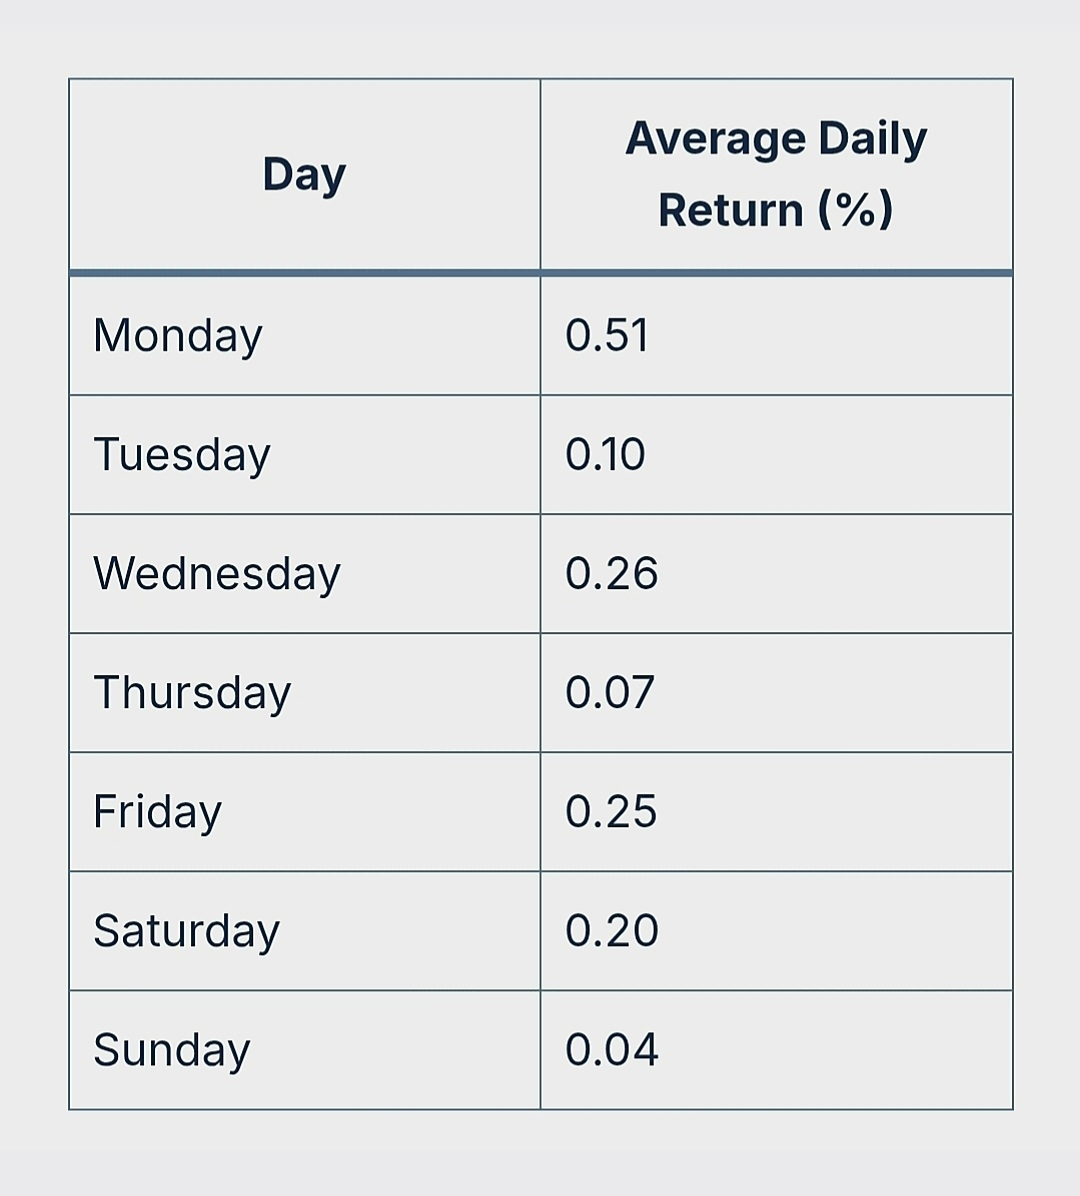
Task: Select the Friday cell
Action: [157, 812]
